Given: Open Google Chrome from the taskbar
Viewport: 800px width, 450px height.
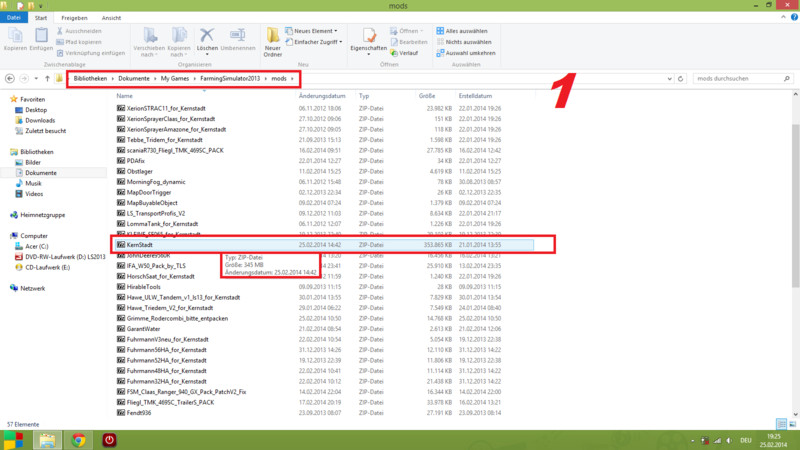Looking at the screenshot, I should 78,439.
